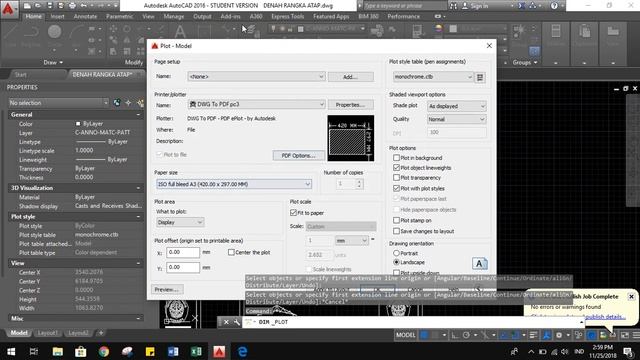Viewport: 640px width, 360px height.
Task: Click Add page setup button
Action: click(351, 77)
